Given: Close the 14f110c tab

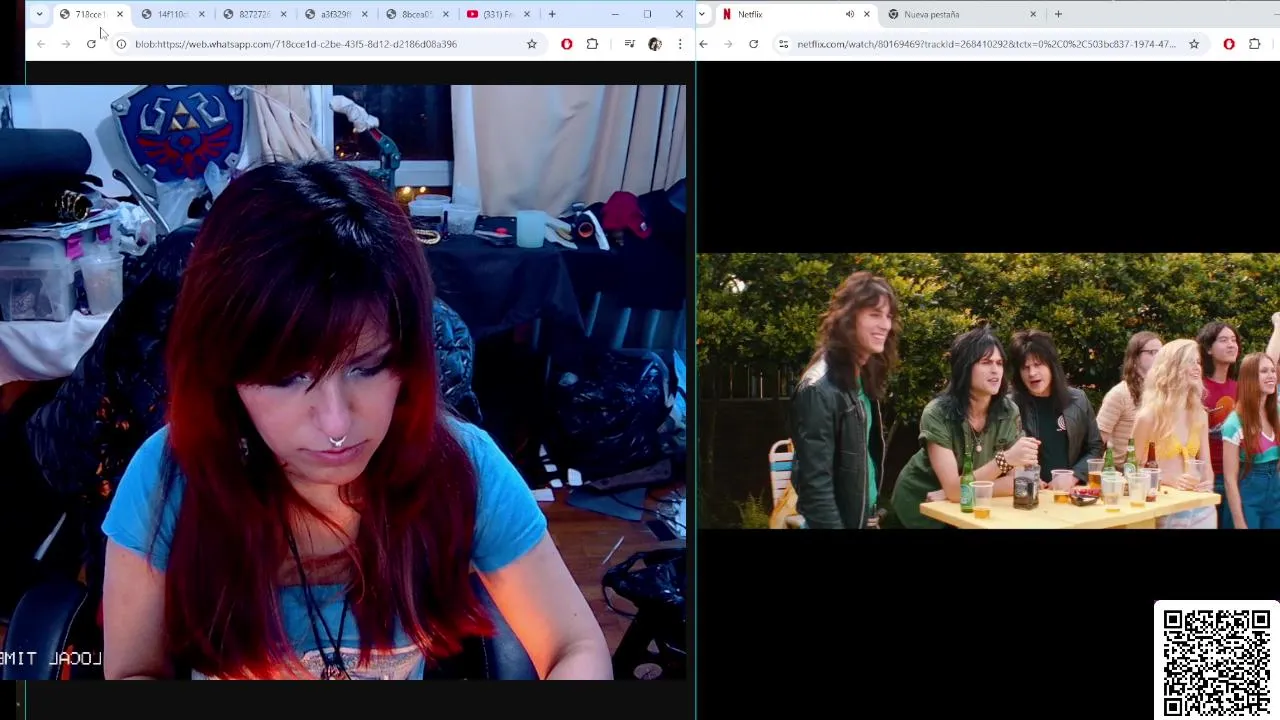Looking at the screenshot, I should pos(201,14).
